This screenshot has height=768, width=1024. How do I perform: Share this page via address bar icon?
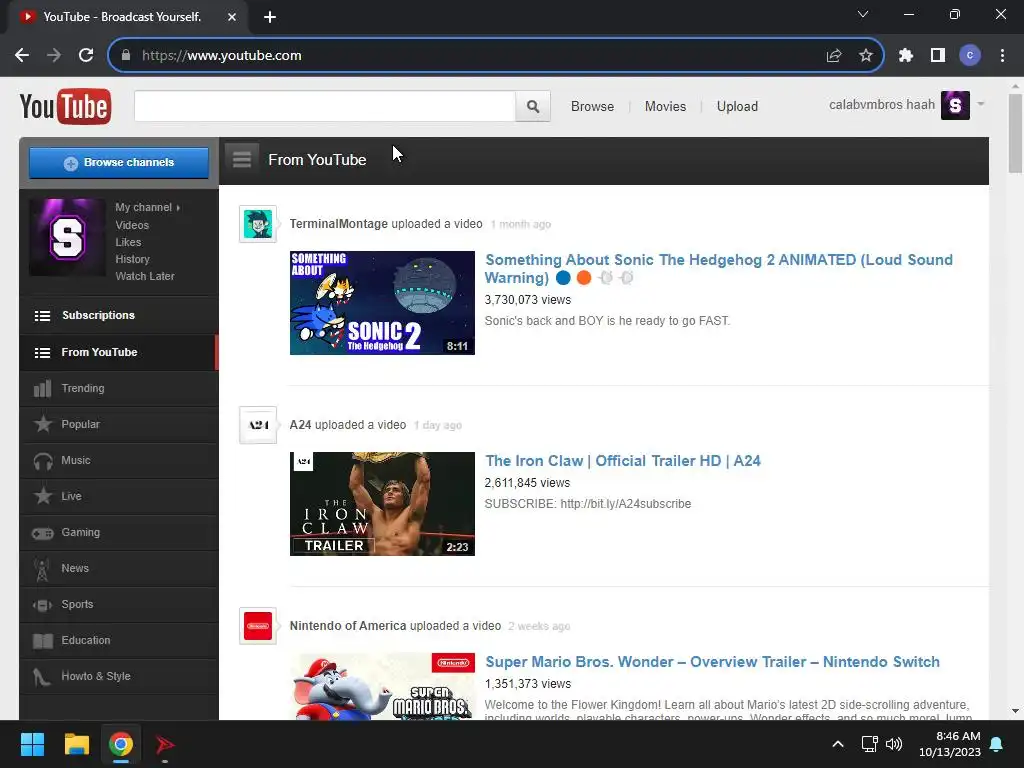(x=833, y=56)
